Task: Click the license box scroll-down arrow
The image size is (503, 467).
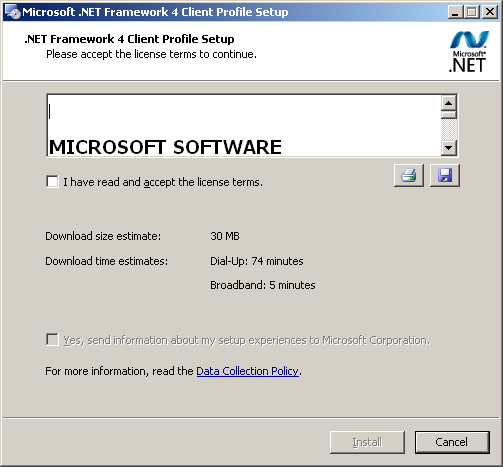Action: [449, 148]
